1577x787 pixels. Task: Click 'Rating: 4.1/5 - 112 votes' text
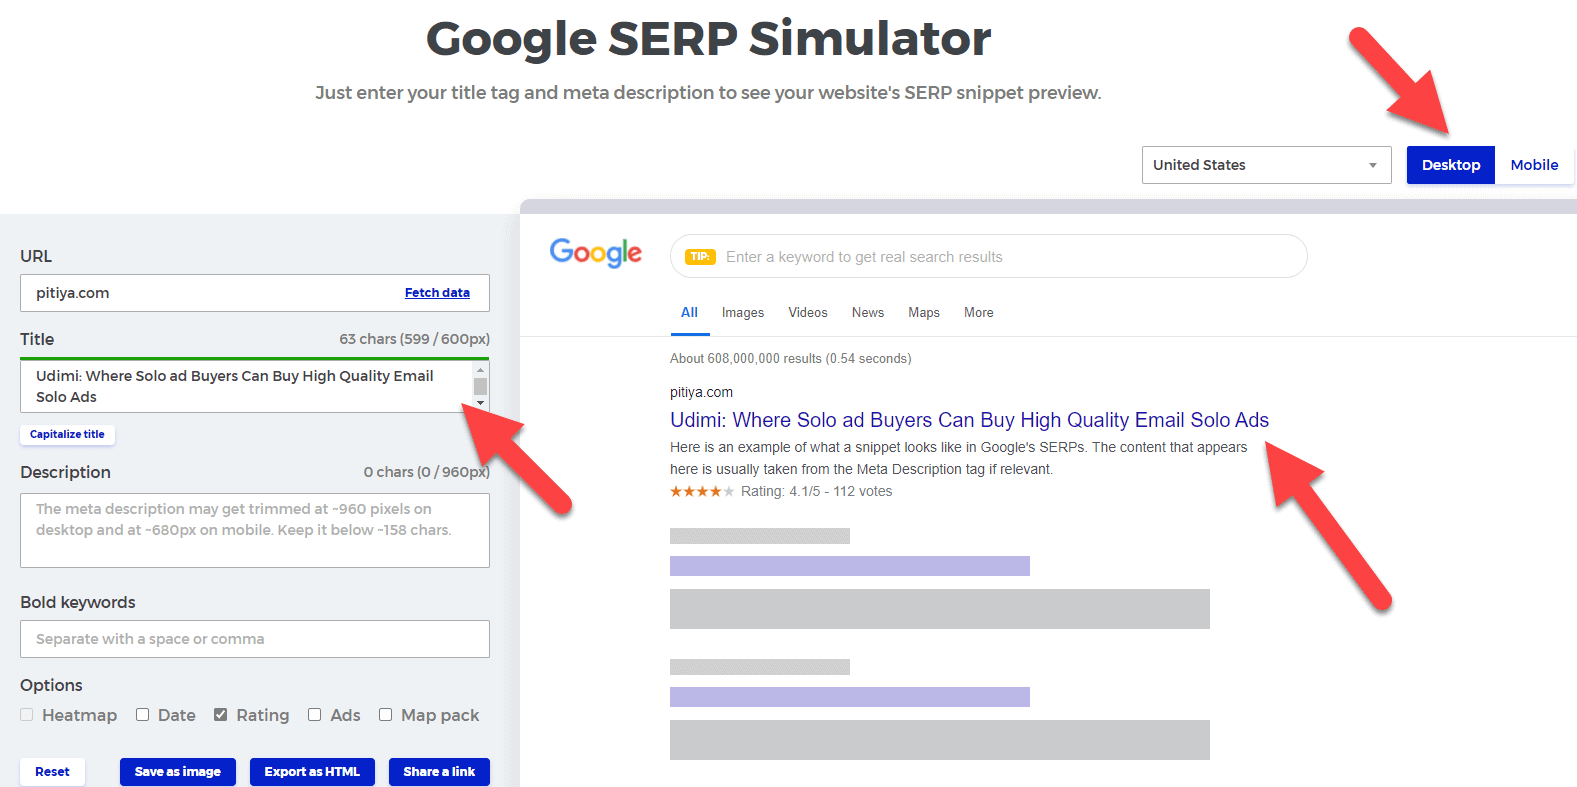point(816,491)
